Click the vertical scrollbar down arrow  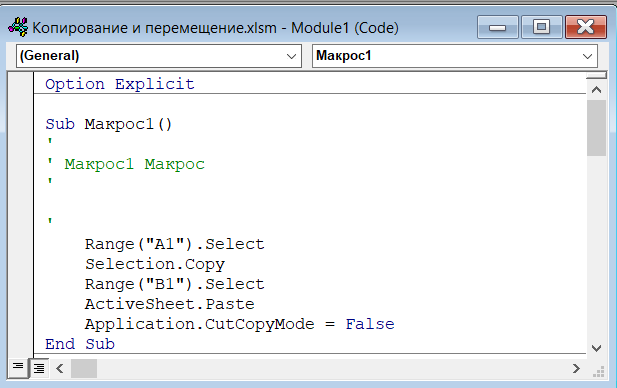pos(596,348)
